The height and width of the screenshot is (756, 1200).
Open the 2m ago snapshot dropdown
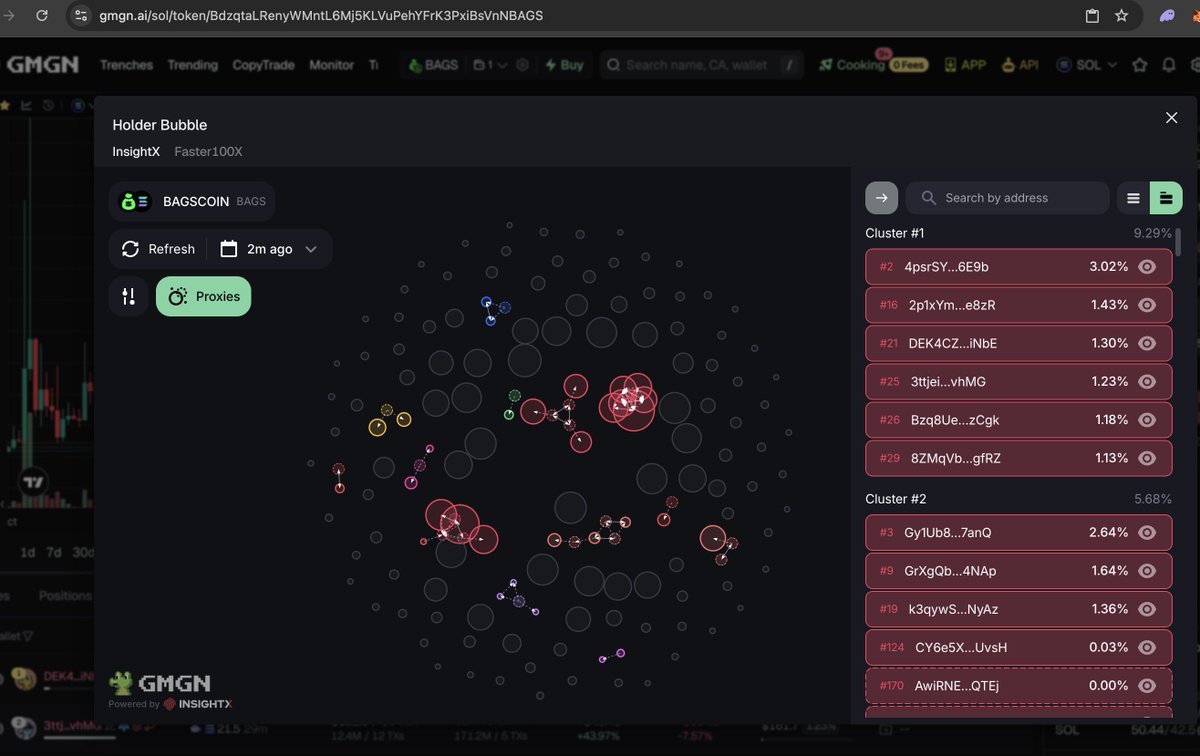269,249
